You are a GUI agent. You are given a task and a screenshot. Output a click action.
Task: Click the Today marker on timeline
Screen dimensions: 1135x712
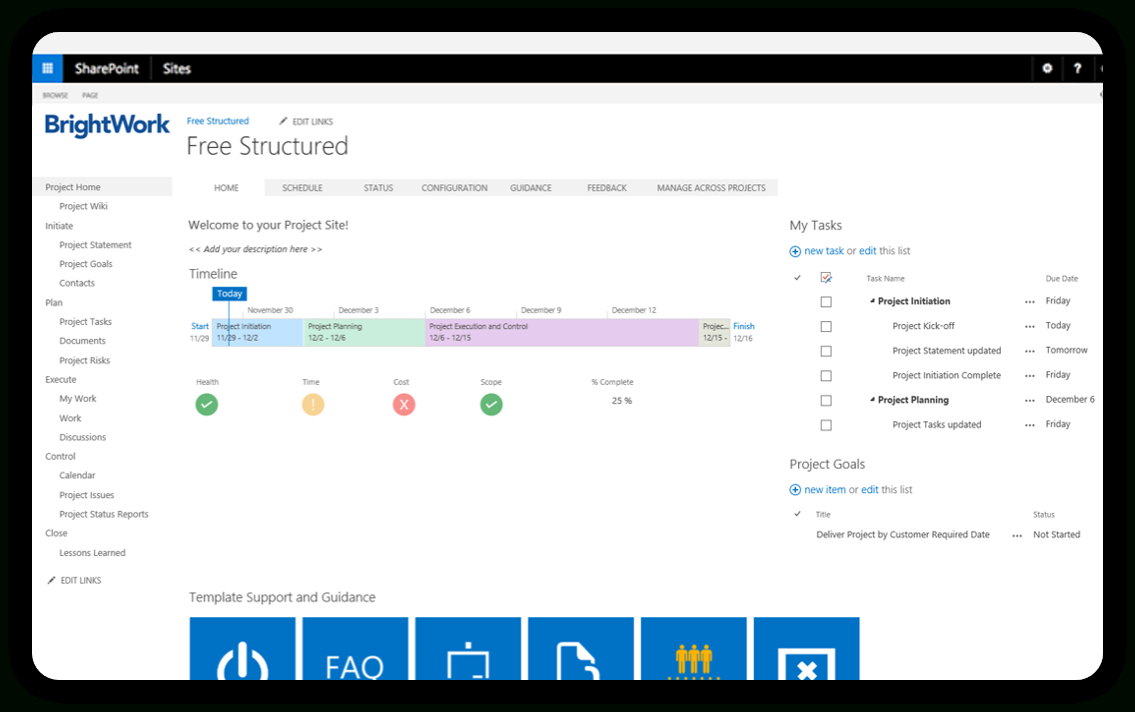[229, 294]
